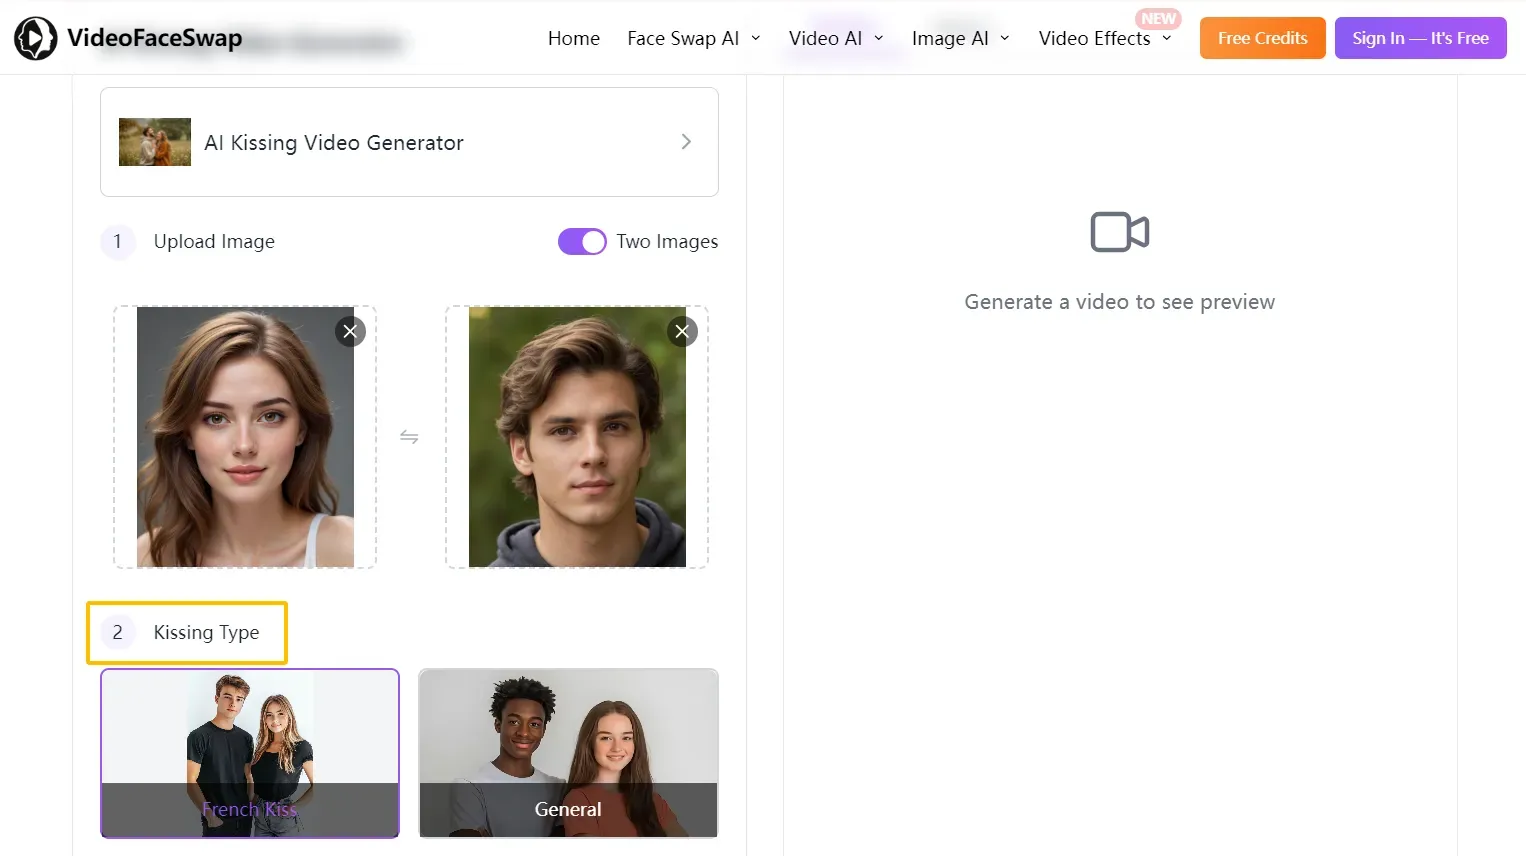Click the step 1 number circle
This screenshot has width=1526, height=856.
pyautogui.click(x=117, y=242)
